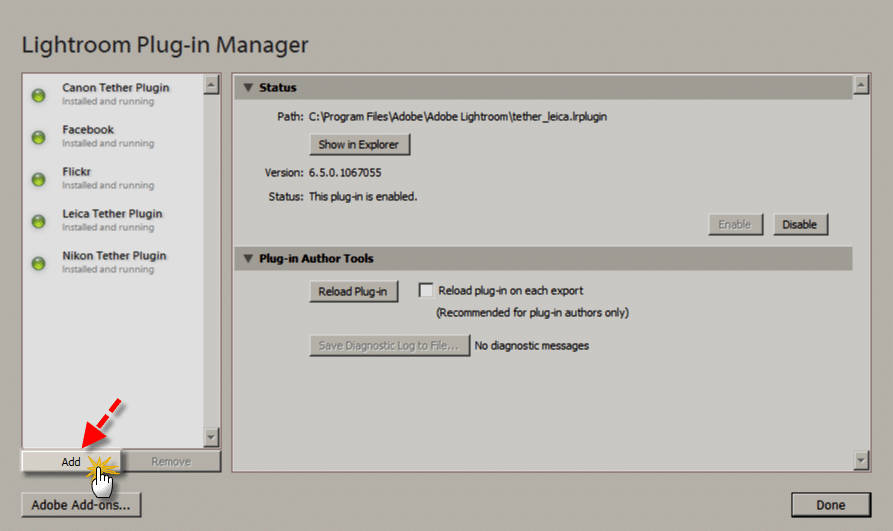893x531 pixels.
Task: Click details panel scrollbar up arrow
Action: (861, 85)
